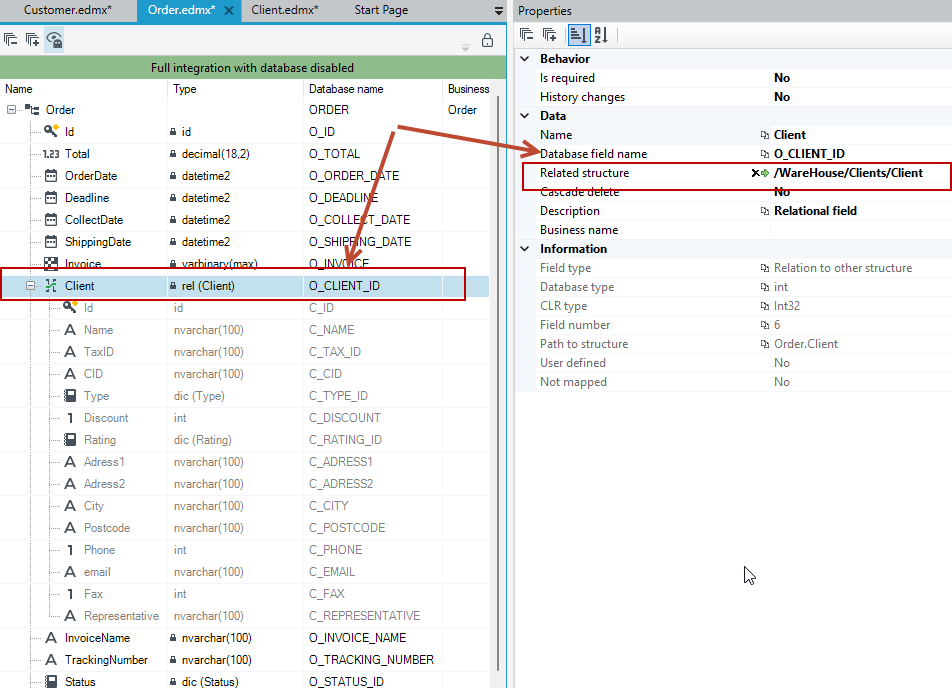Click expand all icon in structure toolbar
This screenshot has height=688, width=952.
coord(32,40)
